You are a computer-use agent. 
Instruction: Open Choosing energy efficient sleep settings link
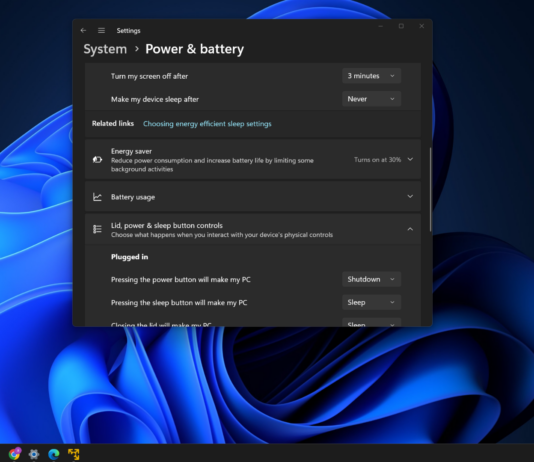pyautogui.click(x=207, y=124)
